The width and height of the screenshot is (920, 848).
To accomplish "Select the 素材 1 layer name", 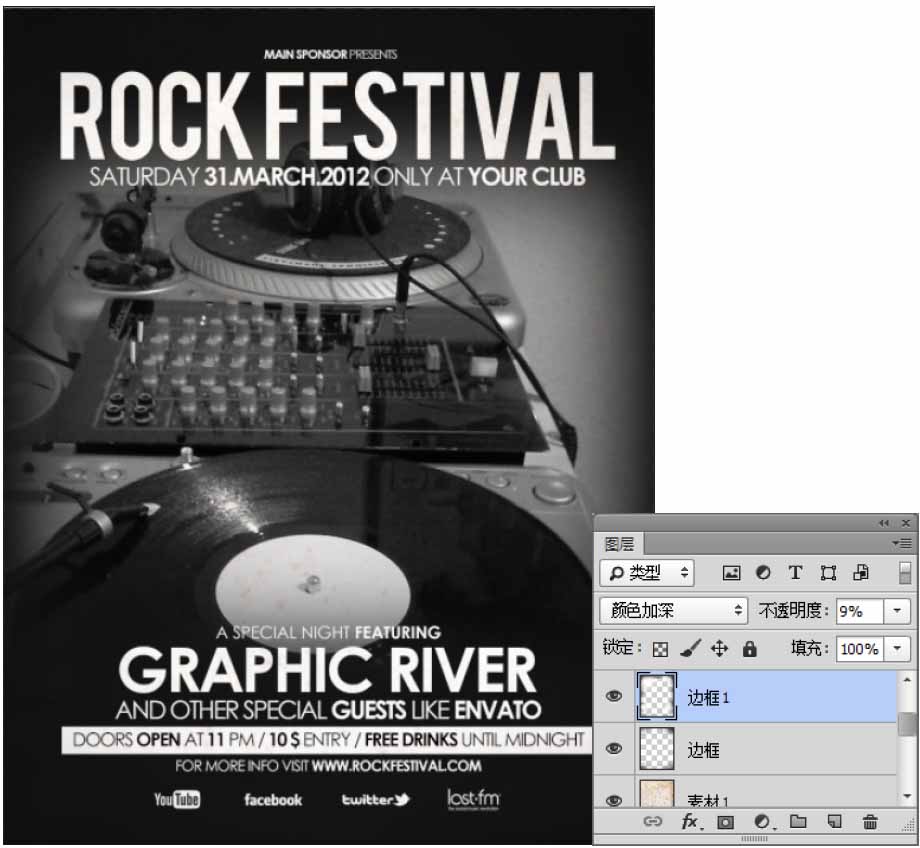I will (708, 800).
